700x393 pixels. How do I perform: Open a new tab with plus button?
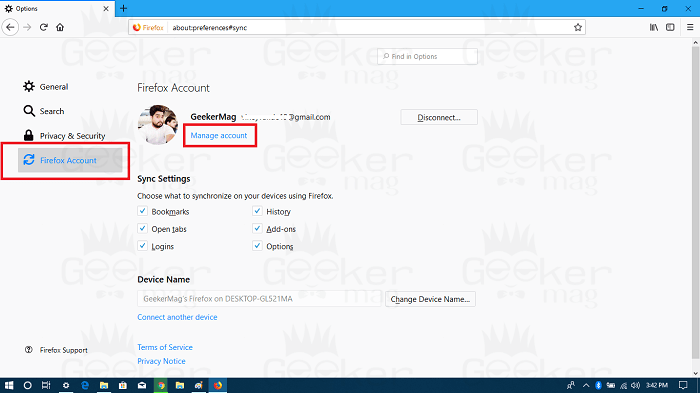(x=124, y=8)
